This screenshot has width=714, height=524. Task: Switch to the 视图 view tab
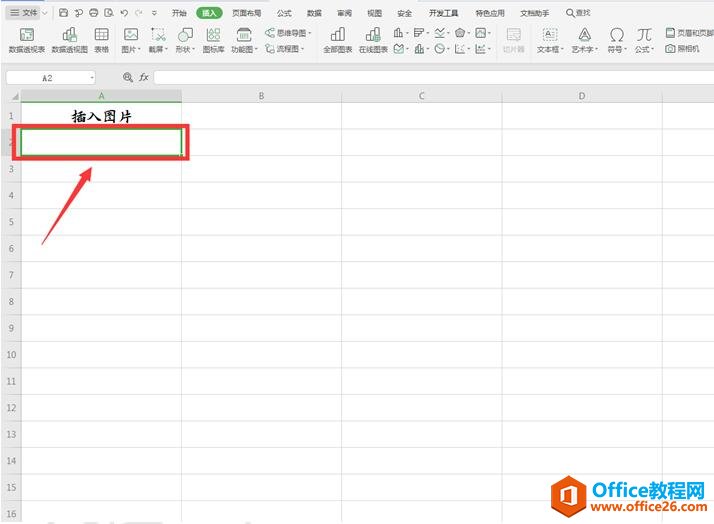point(374,13)
